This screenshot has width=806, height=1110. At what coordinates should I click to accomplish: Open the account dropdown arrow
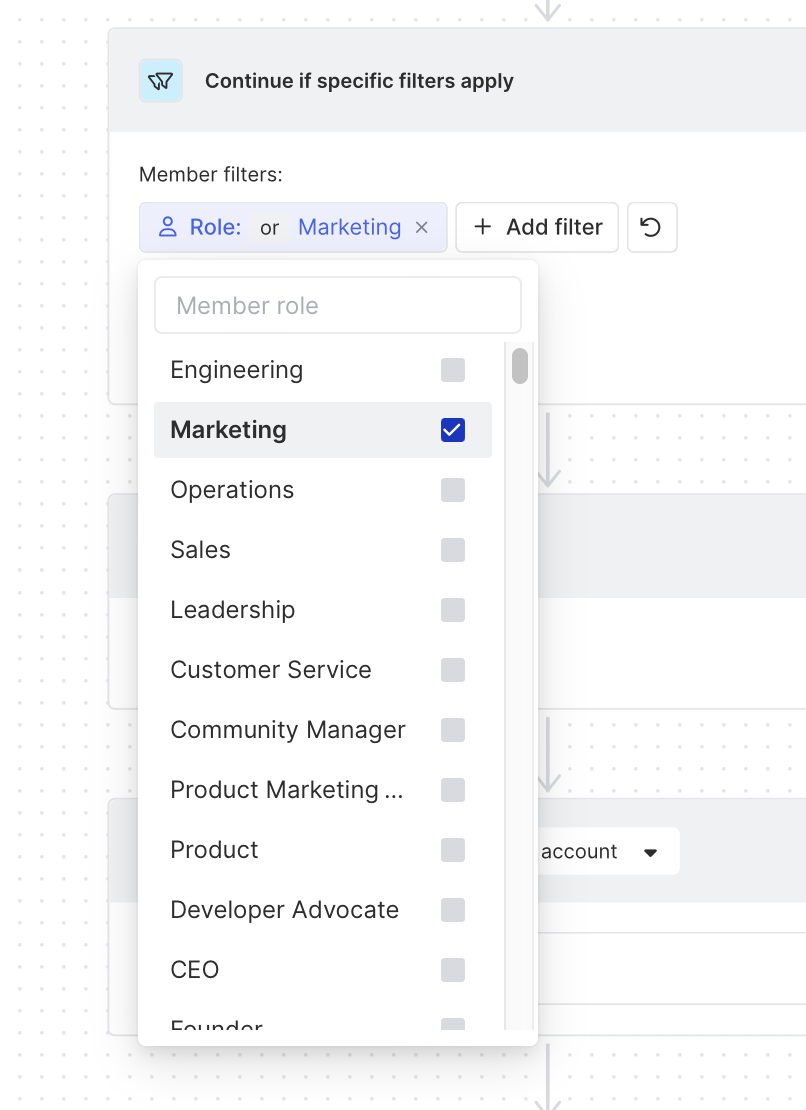650,852
